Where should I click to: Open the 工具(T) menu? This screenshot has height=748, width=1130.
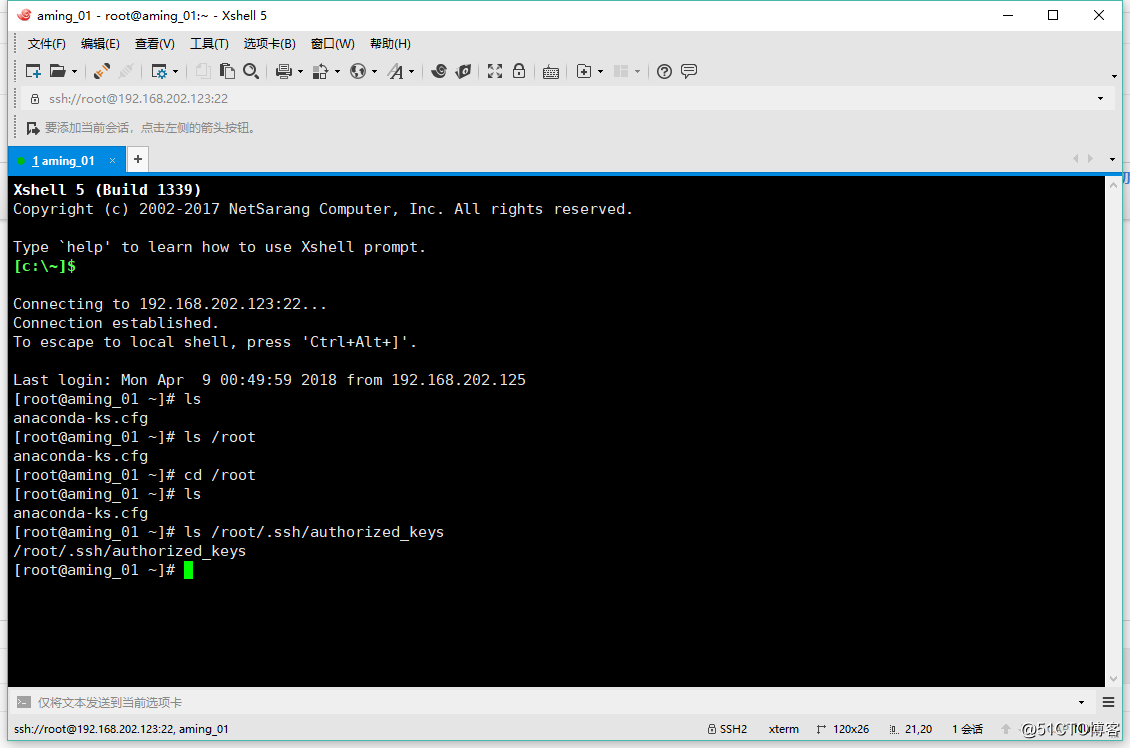210,44
